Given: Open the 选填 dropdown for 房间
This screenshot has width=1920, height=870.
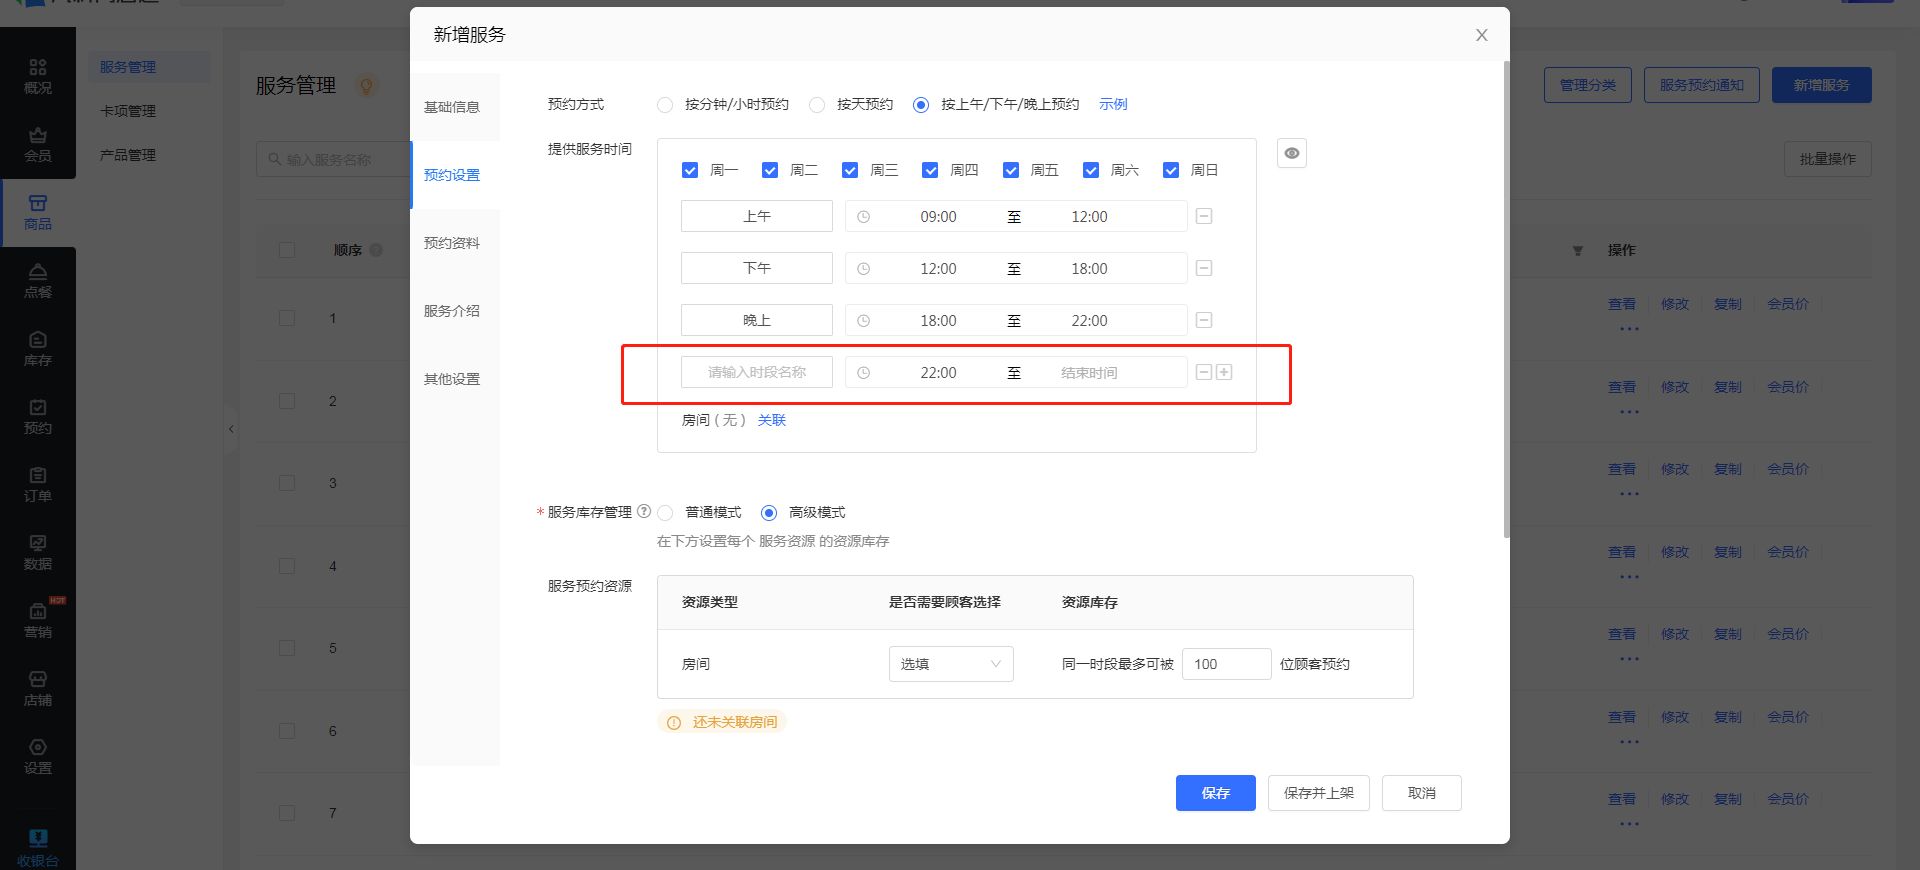Looking at the screenshot, I should click(x=951, y=664).
